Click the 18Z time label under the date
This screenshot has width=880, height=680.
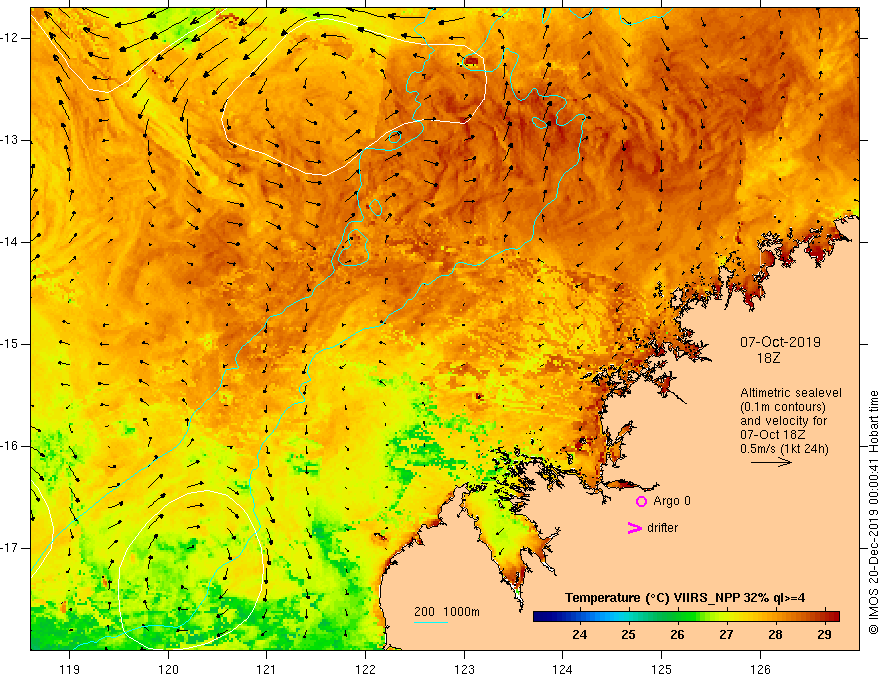coord(768,358)
